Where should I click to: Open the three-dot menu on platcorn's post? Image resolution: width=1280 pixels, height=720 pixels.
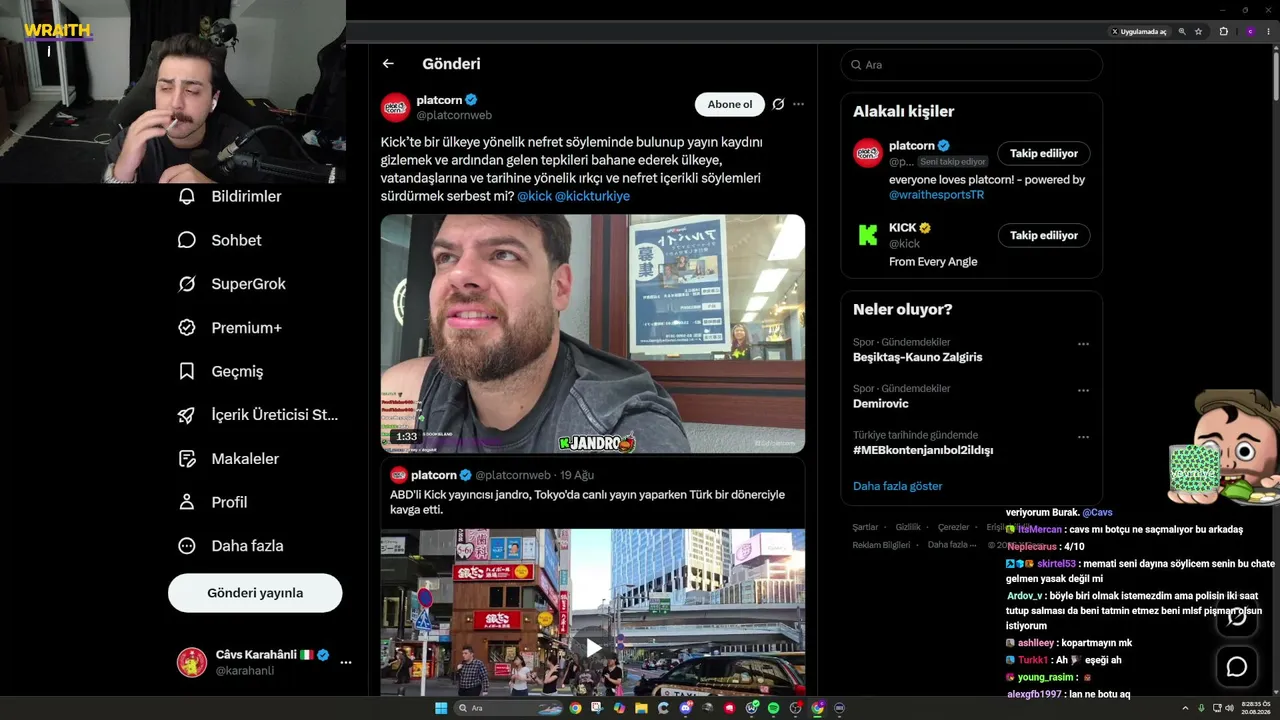coord(798,104)
